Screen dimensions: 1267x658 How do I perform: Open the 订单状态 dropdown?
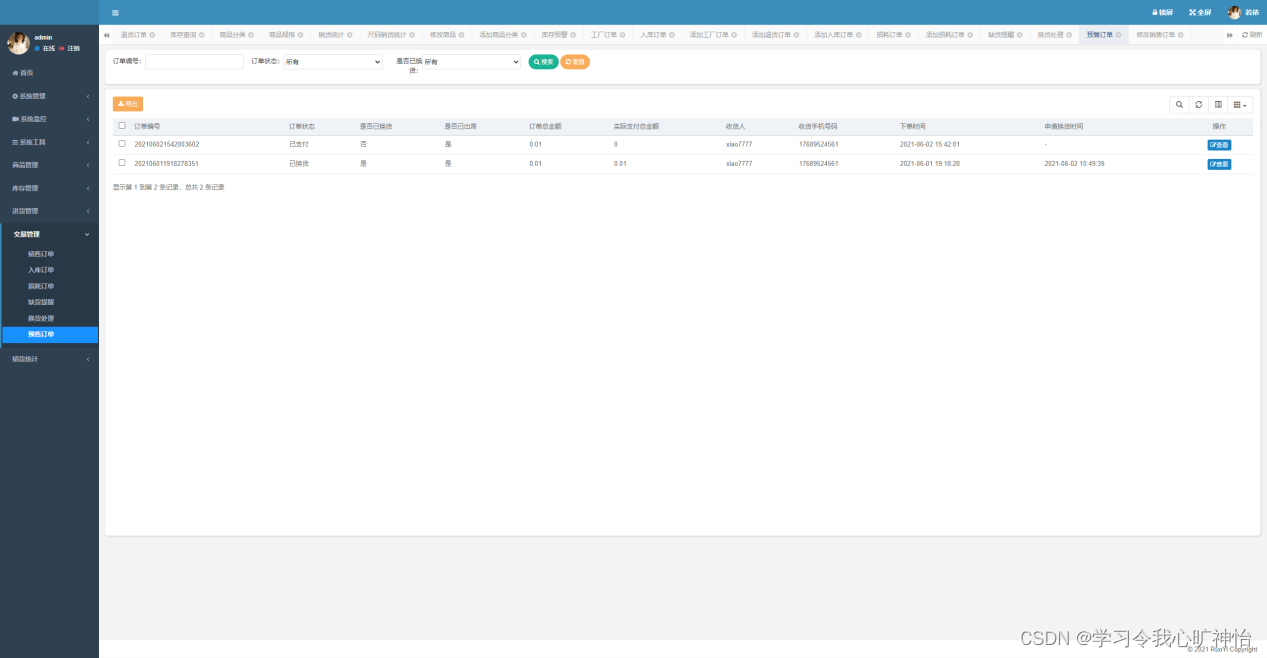coord(333,62)
